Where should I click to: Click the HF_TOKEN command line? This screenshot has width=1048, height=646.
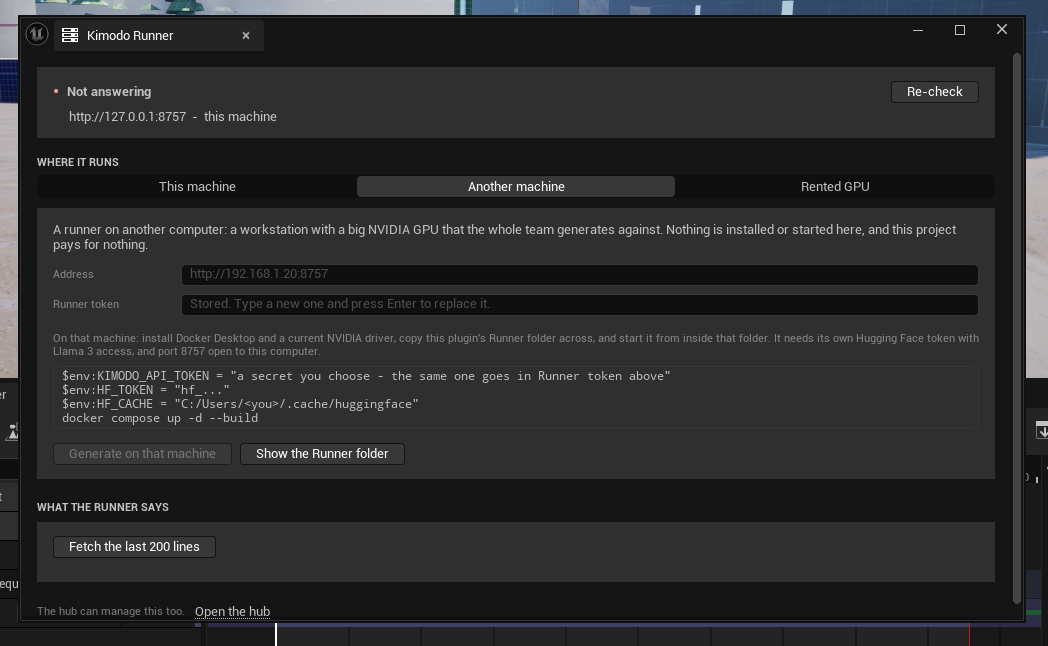click(146, 390)
